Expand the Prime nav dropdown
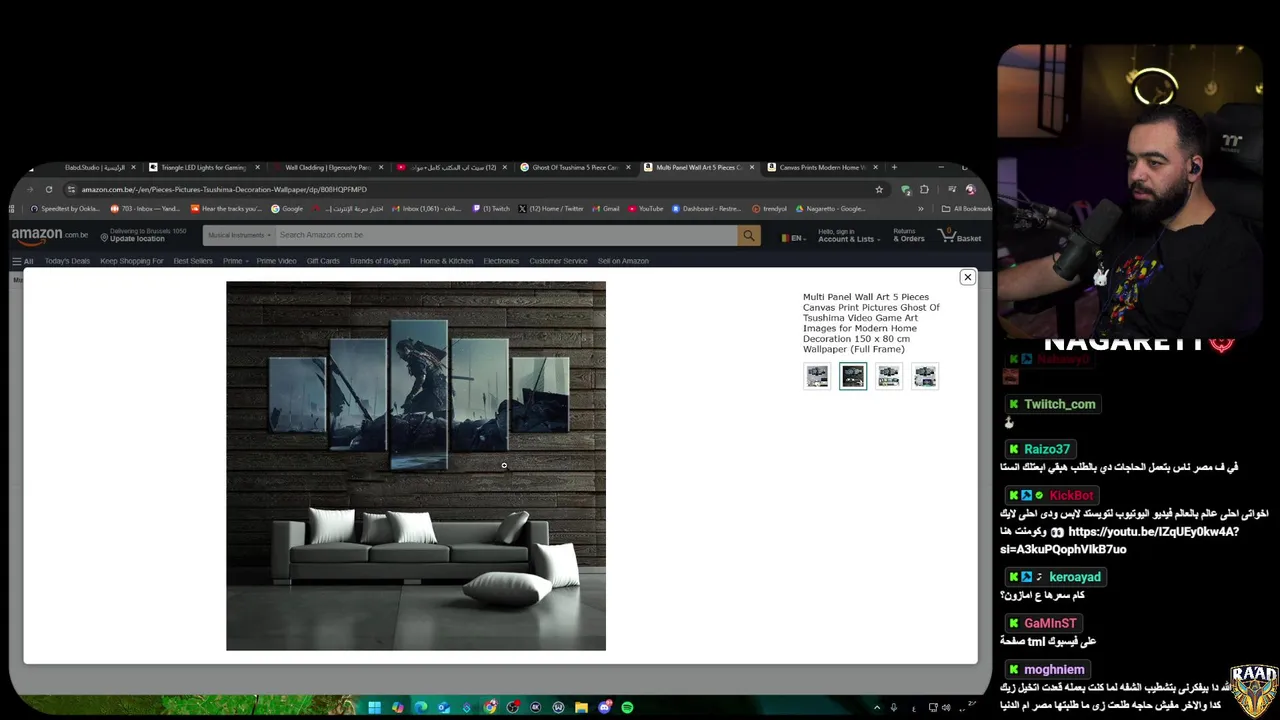 235,261
